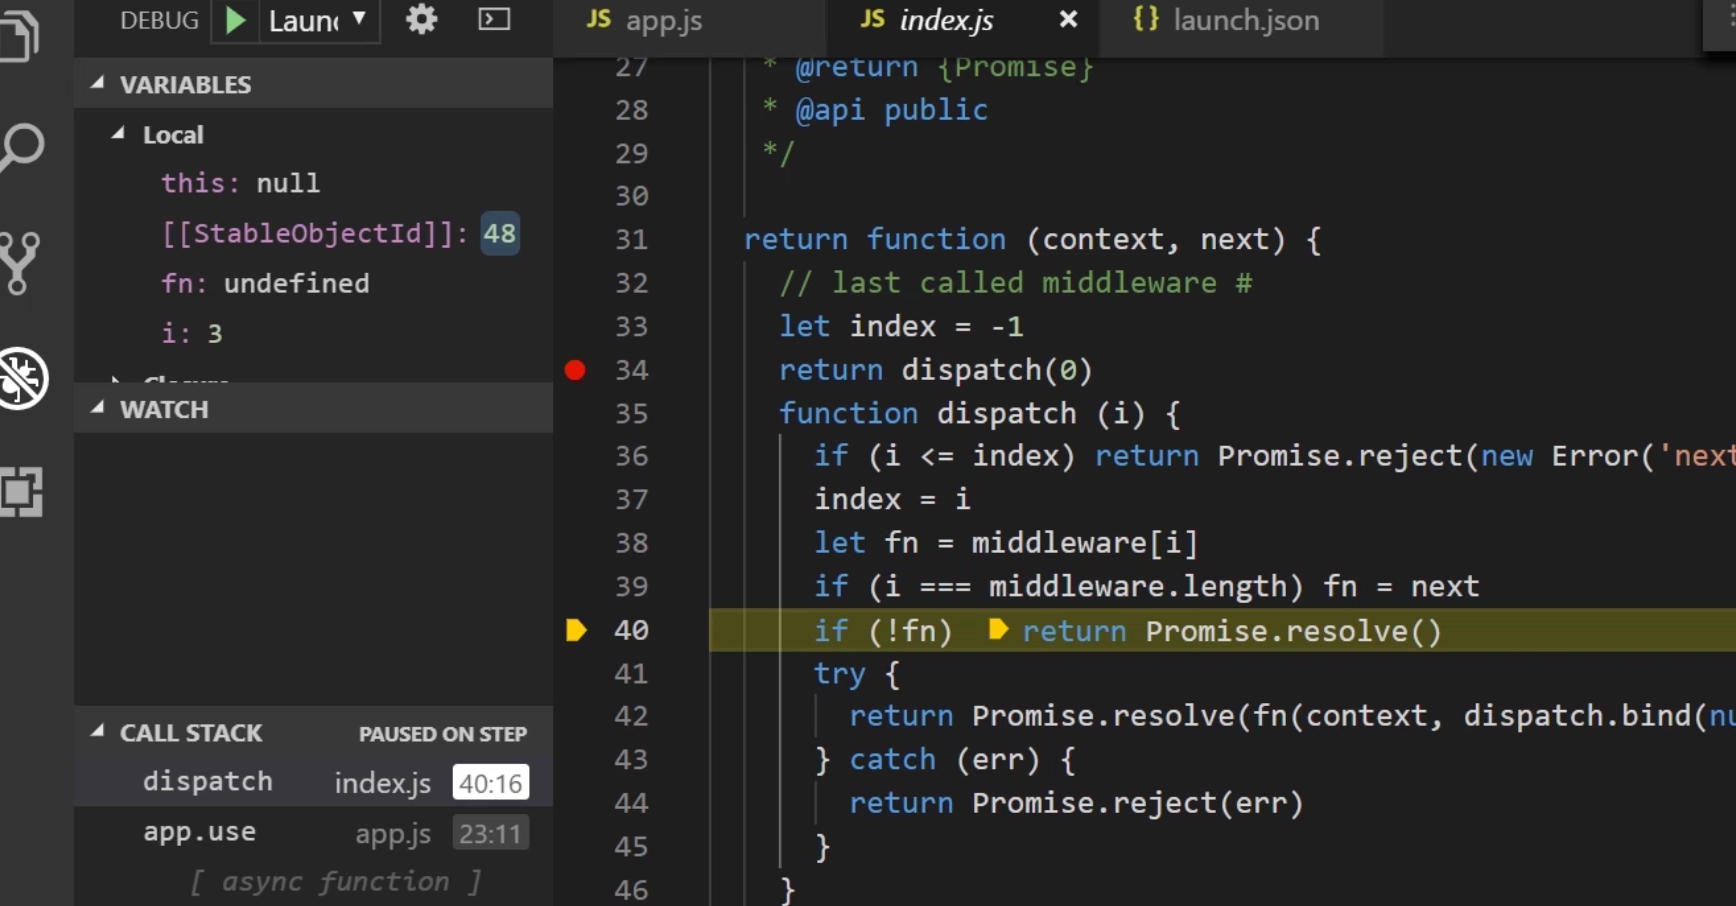Start debugging with the green play button
Screen dimensions: 1736x906
tap(235, 20)
